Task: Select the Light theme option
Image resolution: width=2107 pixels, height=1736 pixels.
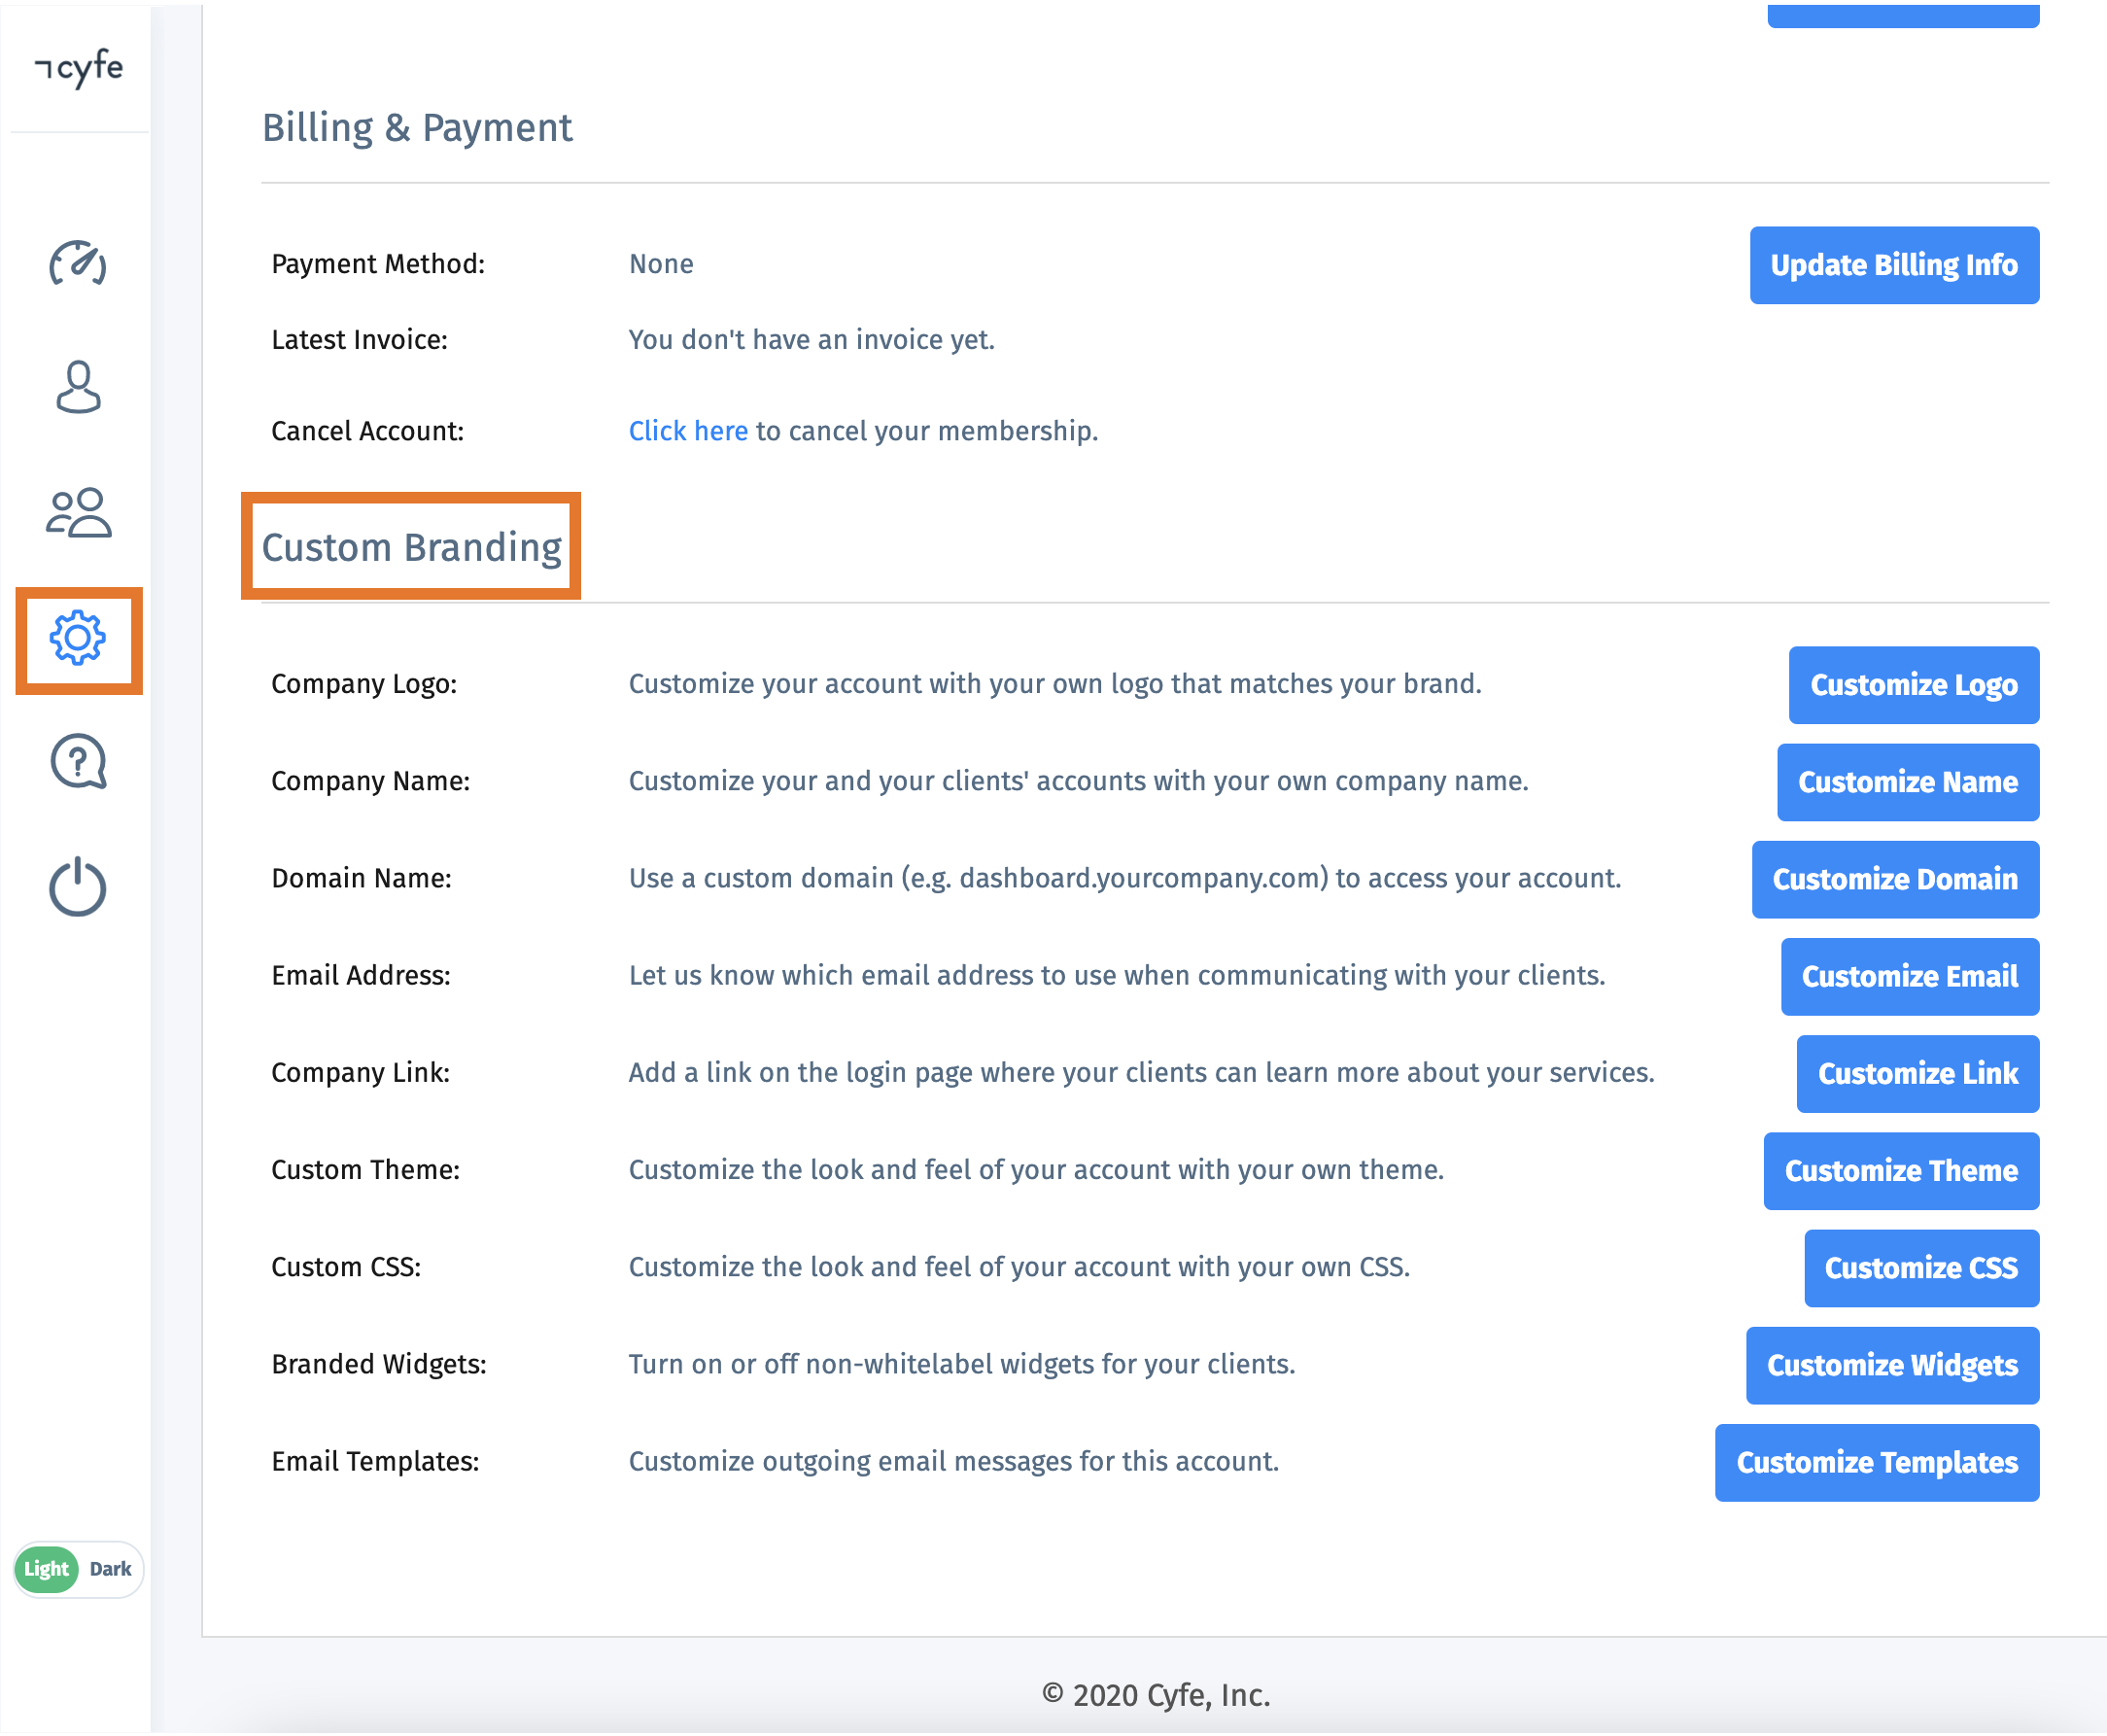Action: [46, 1568]
